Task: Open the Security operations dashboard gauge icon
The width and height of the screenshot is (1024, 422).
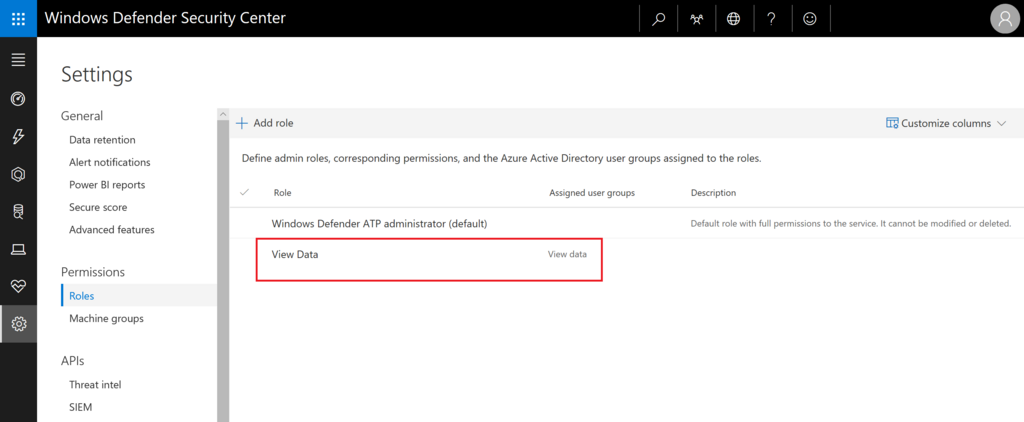Action: (18, 99)
